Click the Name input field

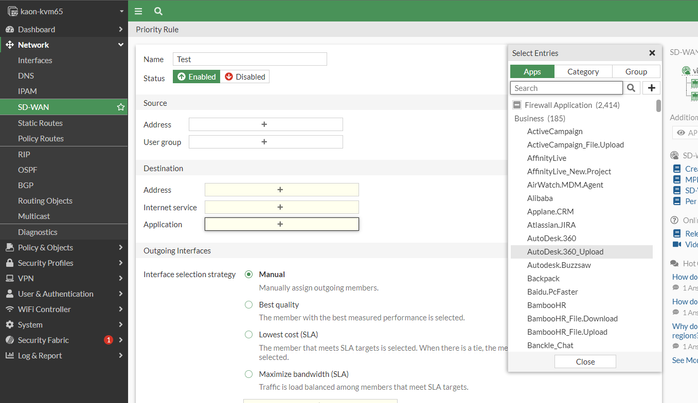pos(250,59)
